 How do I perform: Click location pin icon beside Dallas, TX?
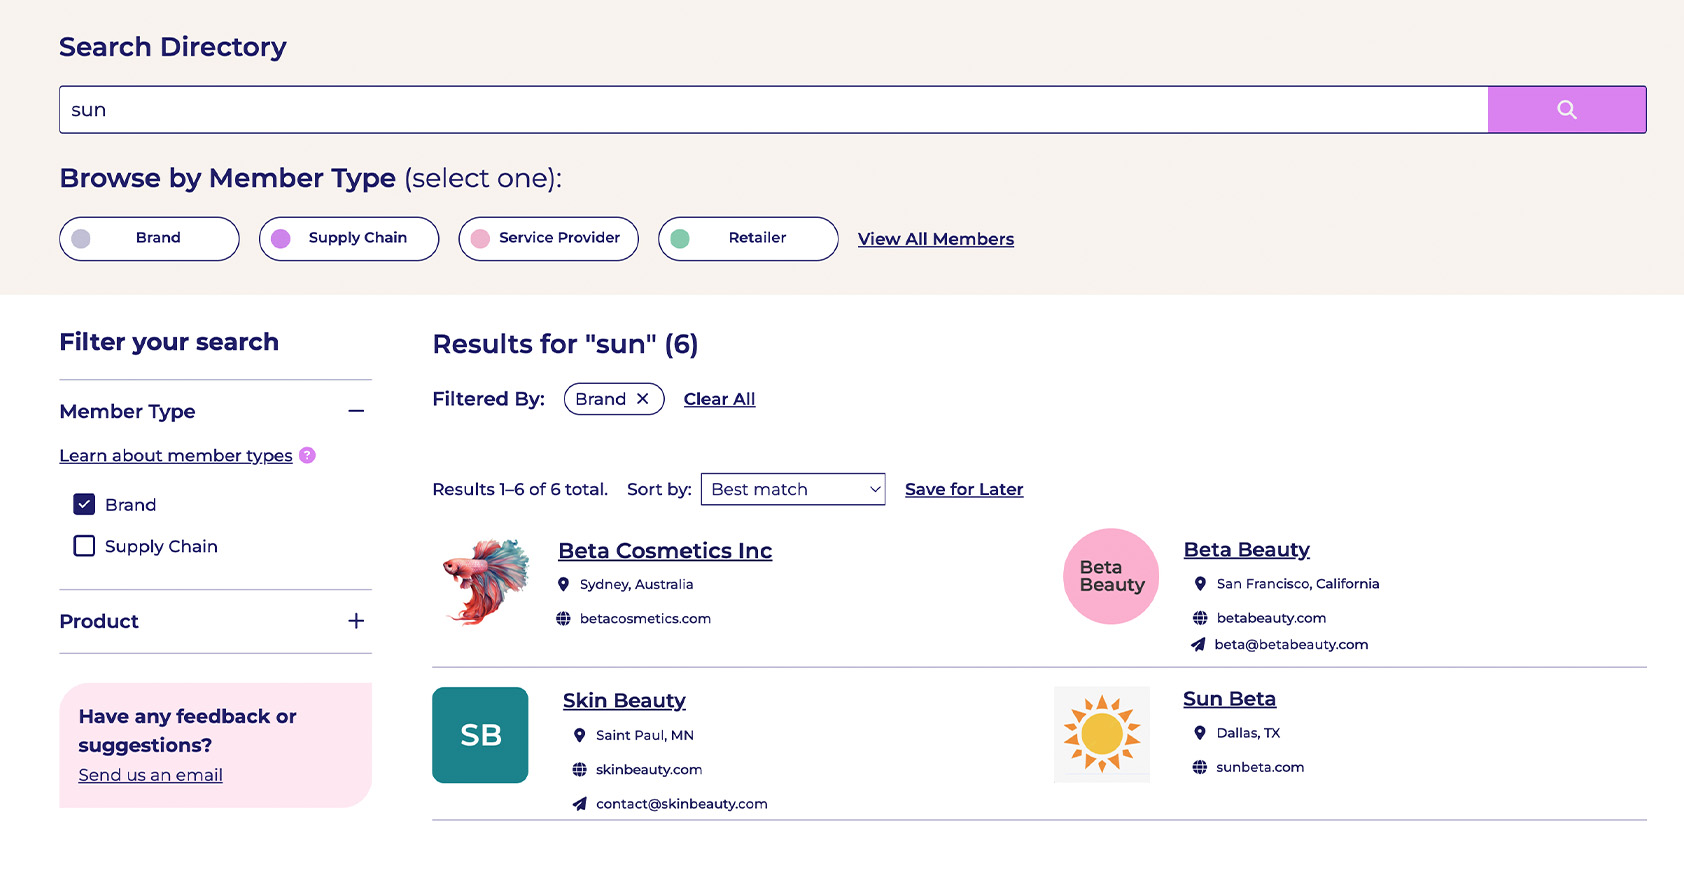point(1200,733)
